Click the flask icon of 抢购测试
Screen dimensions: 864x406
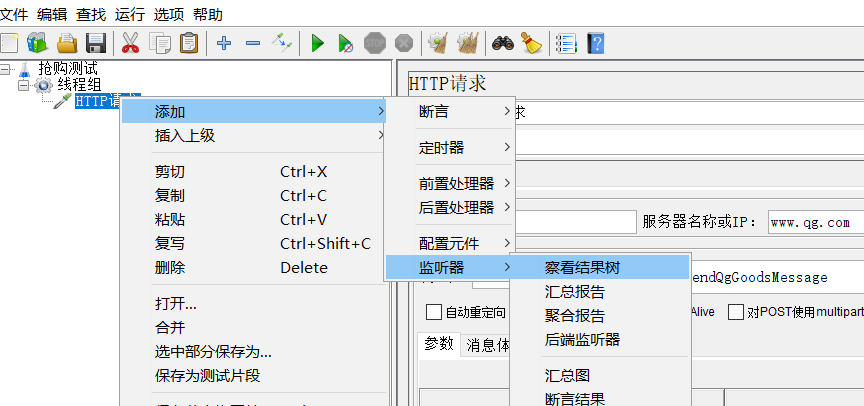(x=24, y=69)
